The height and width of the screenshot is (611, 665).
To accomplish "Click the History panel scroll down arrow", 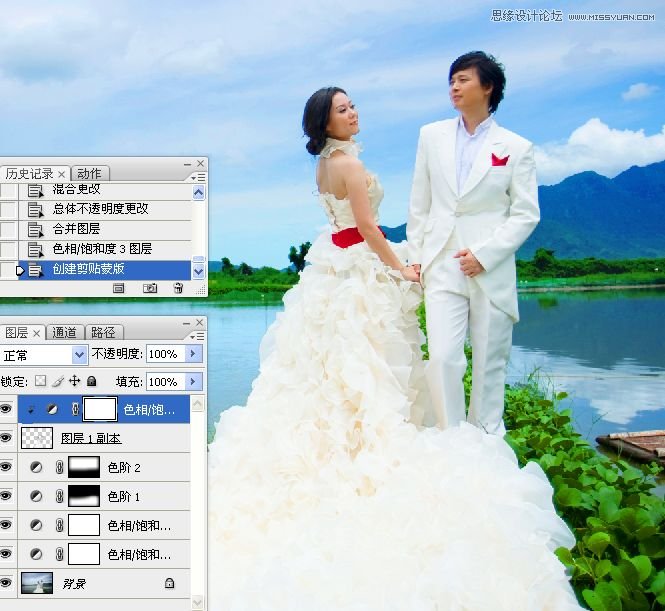I will tap(198, 271).
